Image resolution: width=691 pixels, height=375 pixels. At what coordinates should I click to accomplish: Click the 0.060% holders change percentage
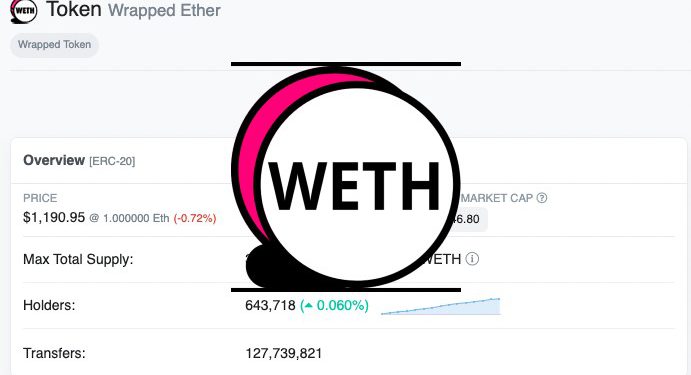coord(342,305)
